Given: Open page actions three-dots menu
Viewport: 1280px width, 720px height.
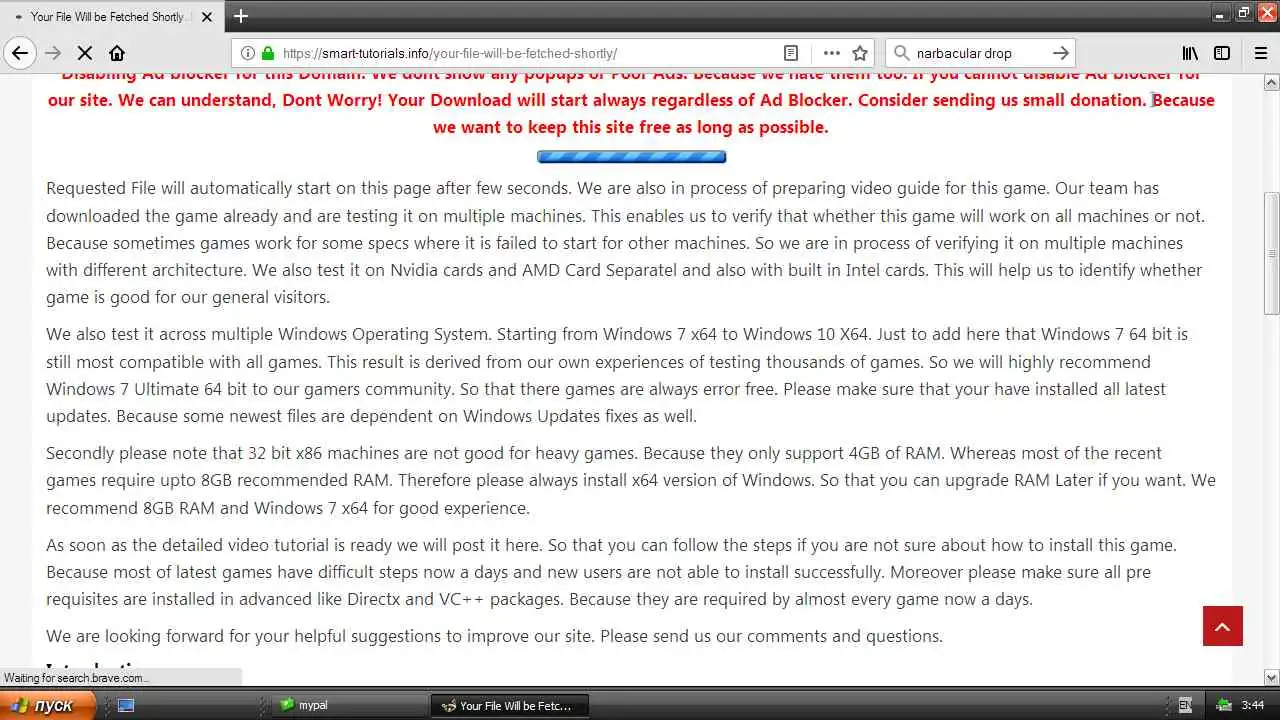Looking at the screenshot, I should click(831, 53).
